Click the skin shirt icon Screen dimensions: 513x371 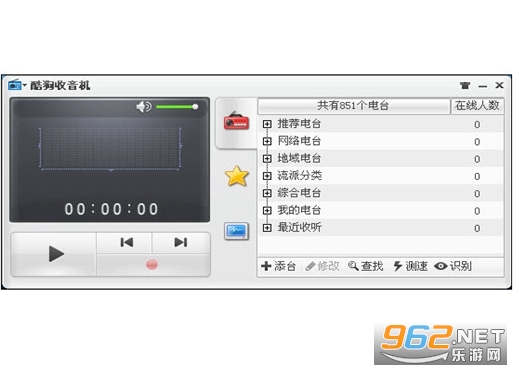tap(465, 85)
